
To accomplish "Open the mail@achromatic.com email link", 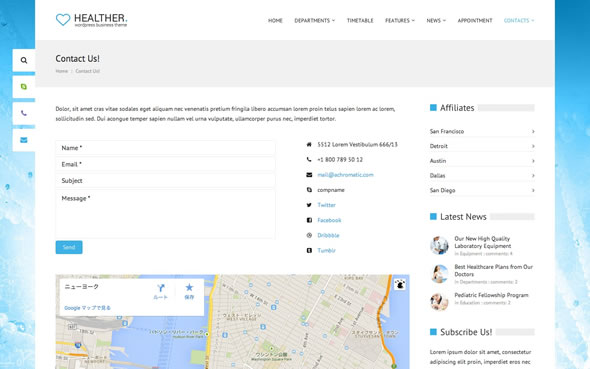I will coord(345,175).
